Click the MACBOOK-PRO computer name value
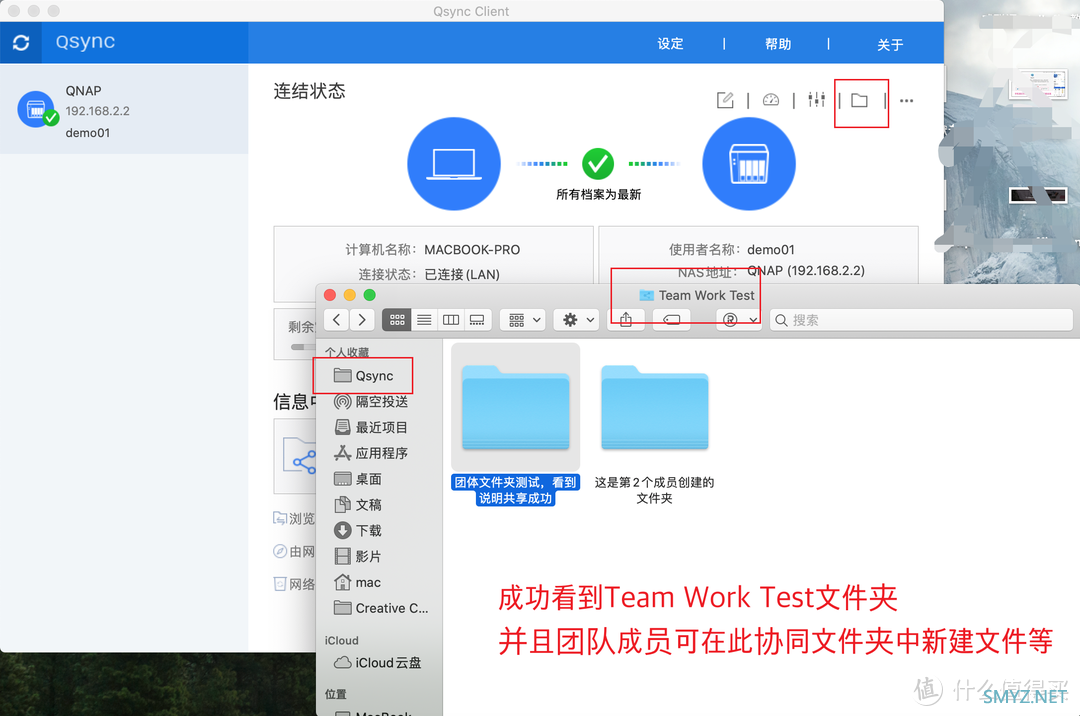Viewport: 1080px width, 716px height. (x=472, y=250)
